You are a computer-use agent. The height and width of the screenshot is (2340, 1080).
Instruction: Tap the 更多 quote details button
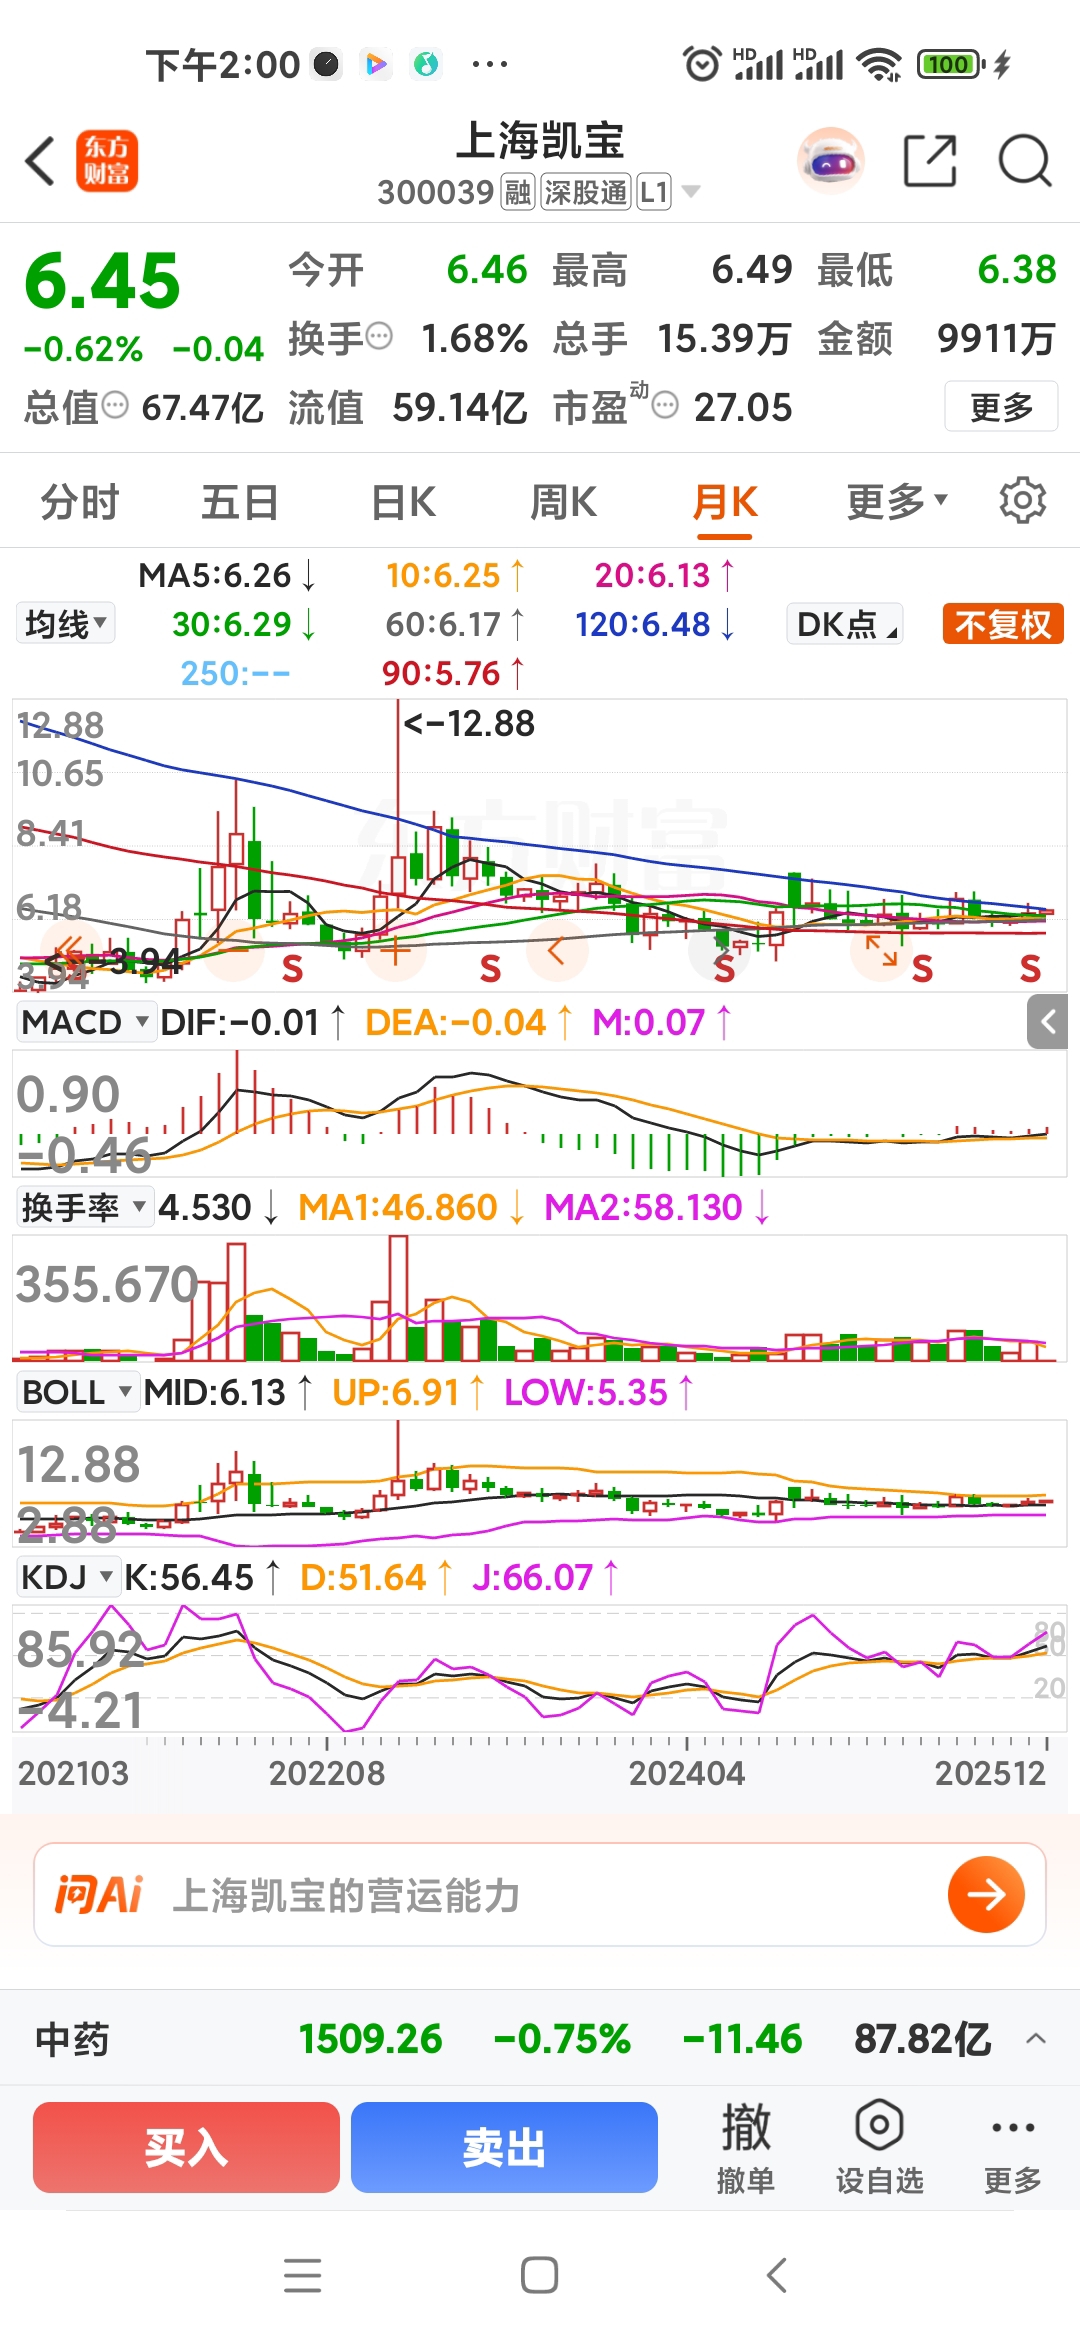pos(1001,406)
